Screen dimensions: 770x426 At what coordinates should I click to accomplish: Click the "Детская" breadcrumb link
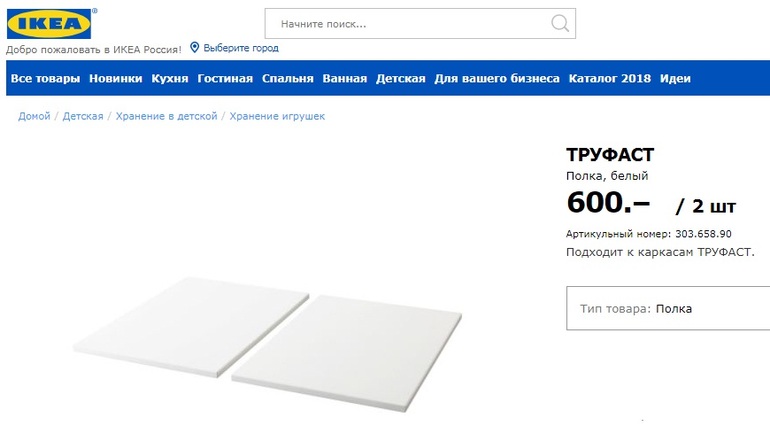(83, 116)
